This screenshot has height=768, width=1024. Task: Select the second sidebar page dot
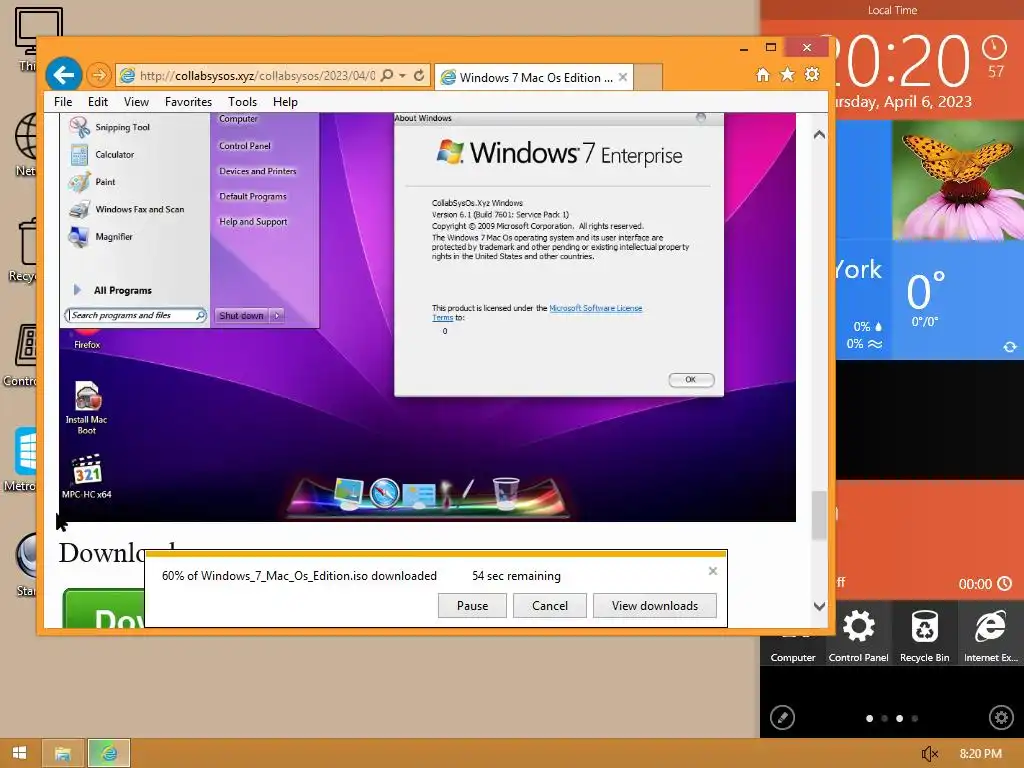(884, 718)
